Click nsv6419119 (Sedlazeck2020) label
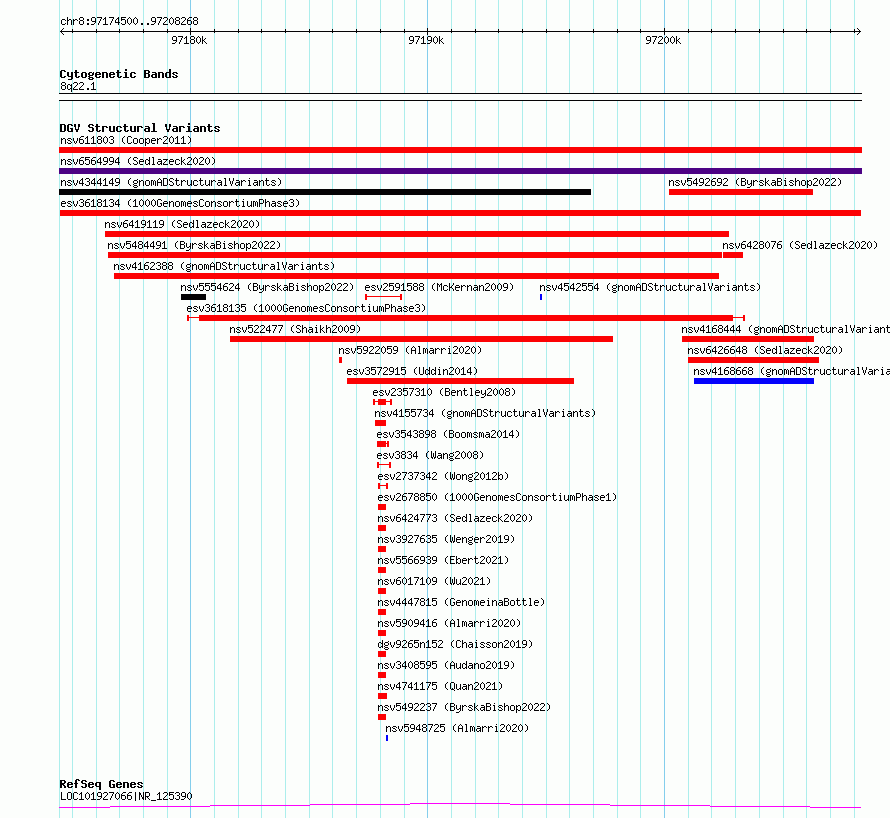Screen dimensions: 890x818 tap(182, 224)
